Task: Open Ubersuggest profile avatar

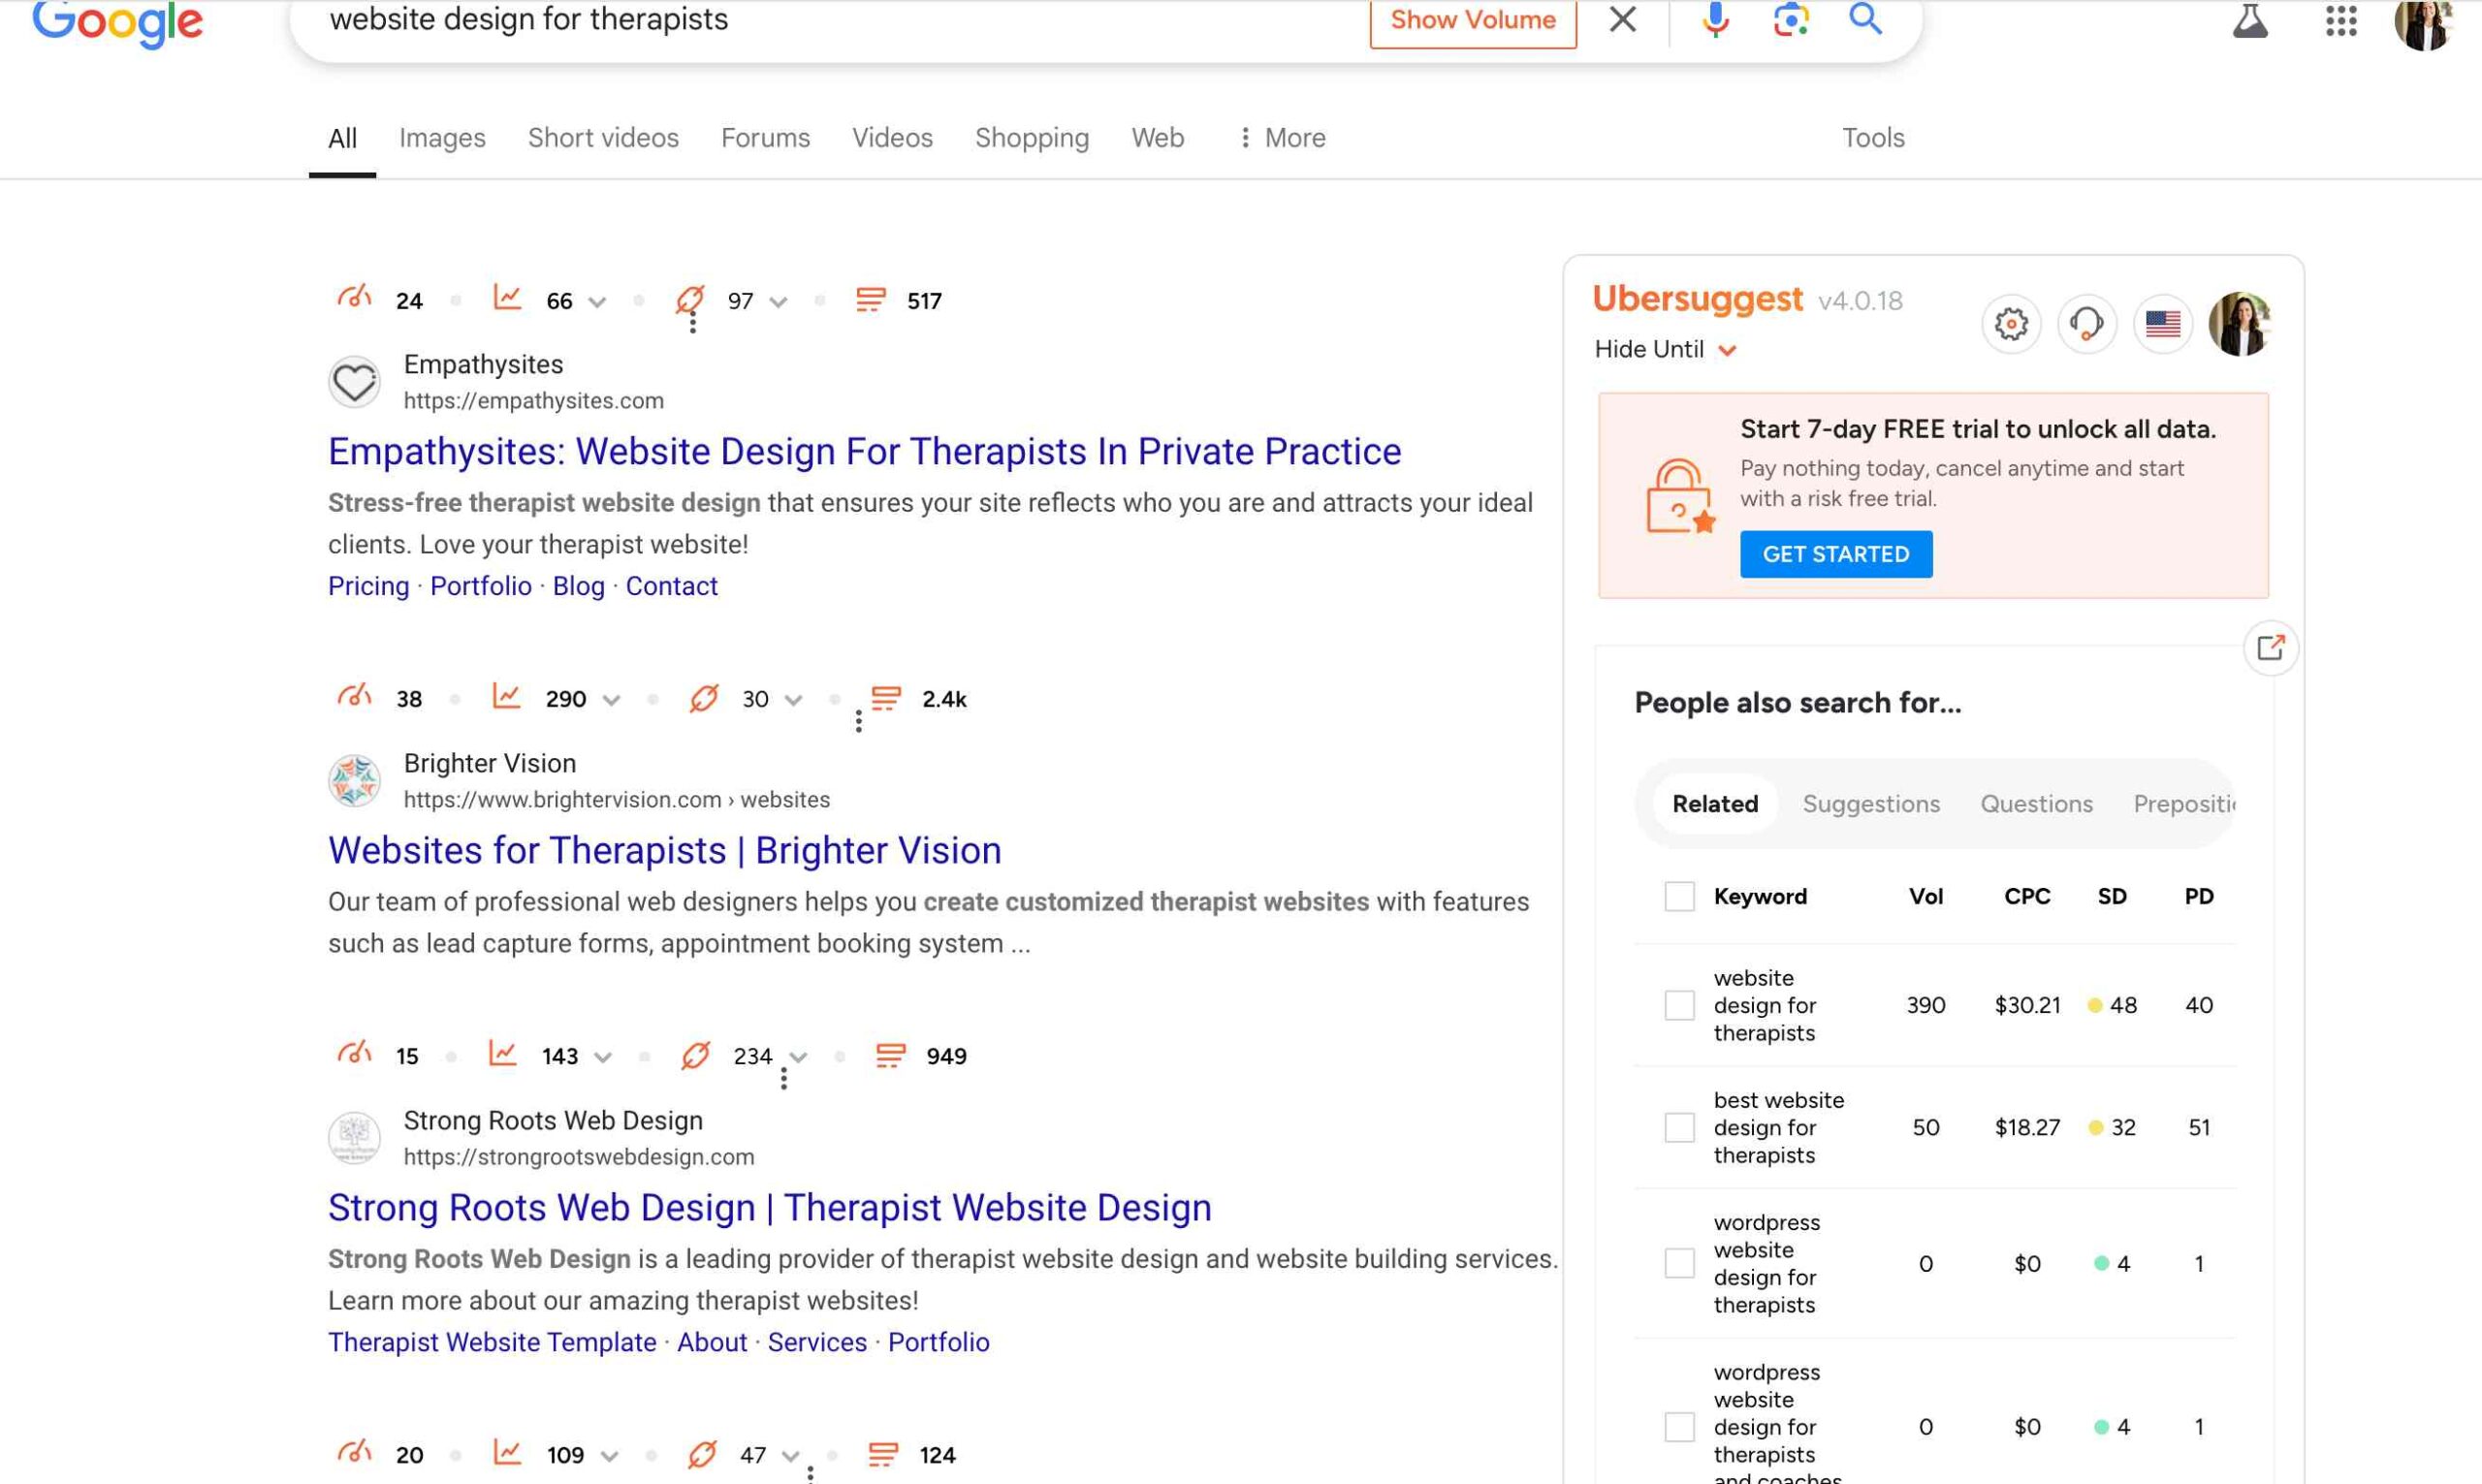Action: (x=2239, y=324)
